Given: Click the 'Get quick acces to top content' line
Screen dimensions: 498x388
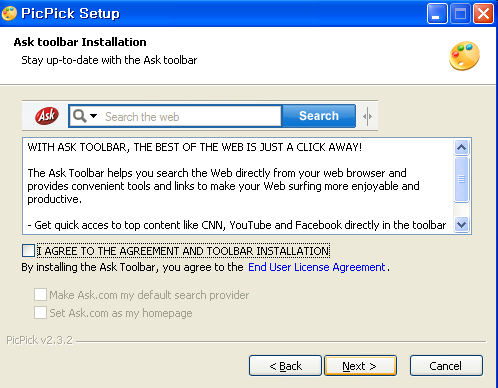Looking at the screenshot, I should tap(237, 225).
